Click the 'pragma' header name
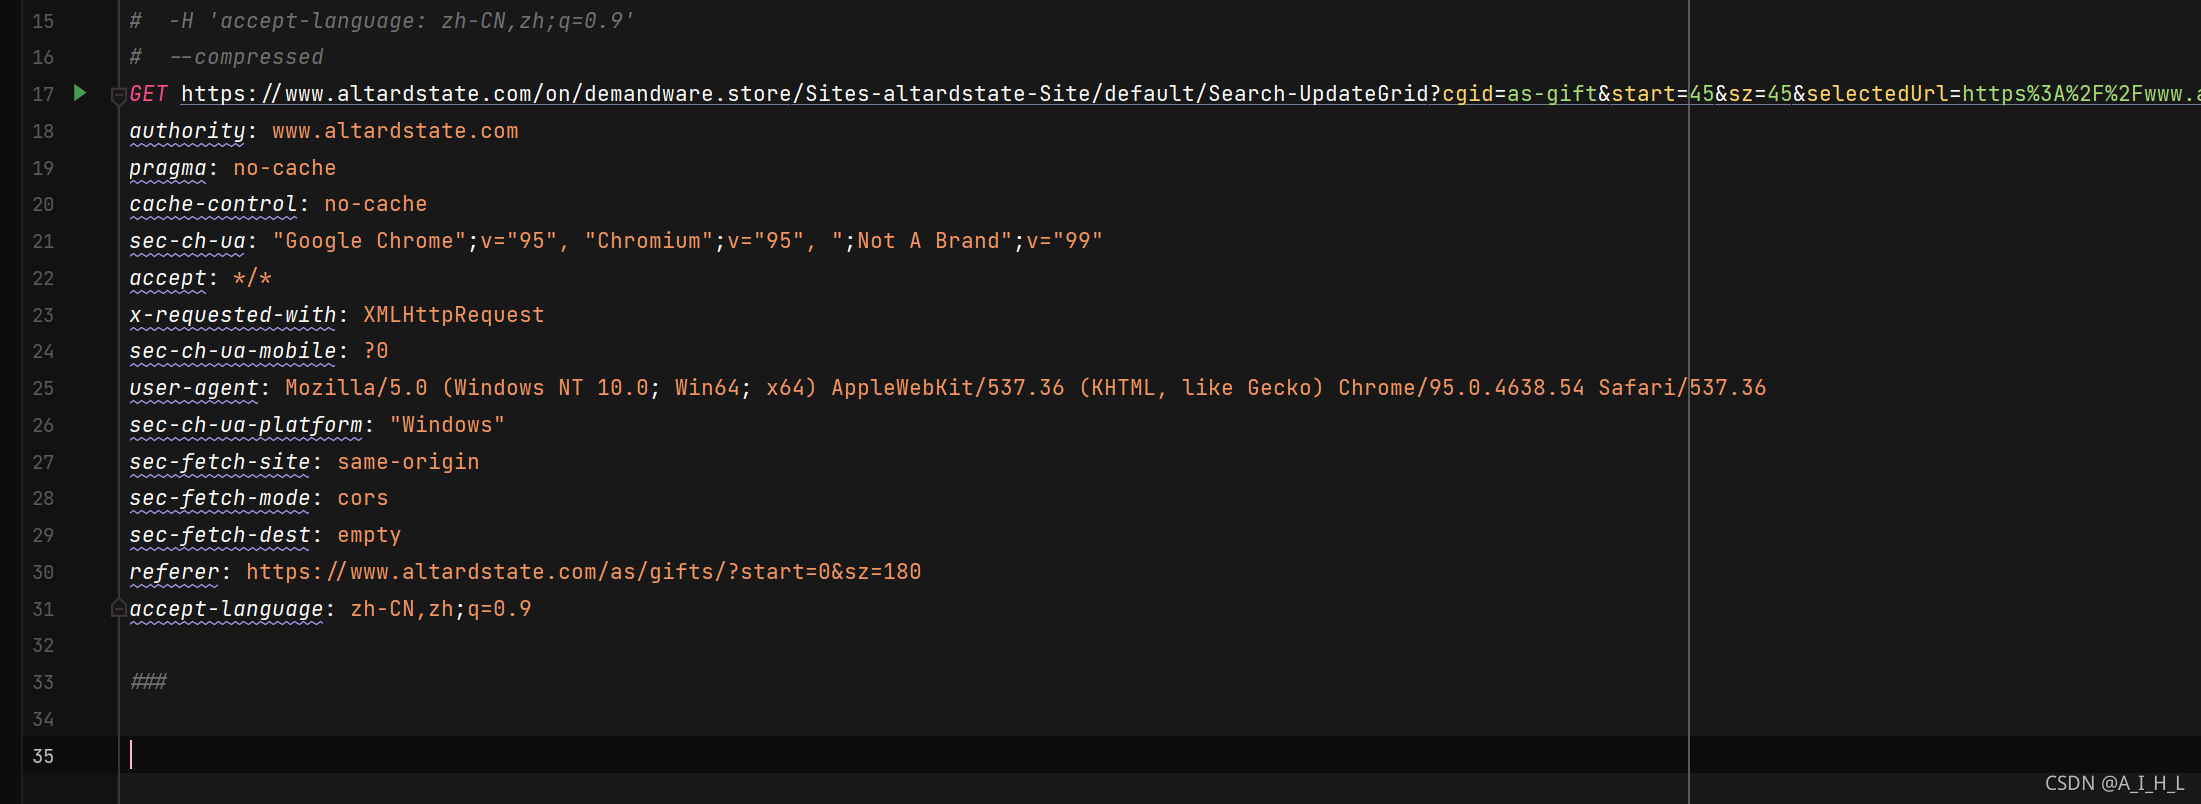This screenshot has height=804, width=2201. coord(168,168)
